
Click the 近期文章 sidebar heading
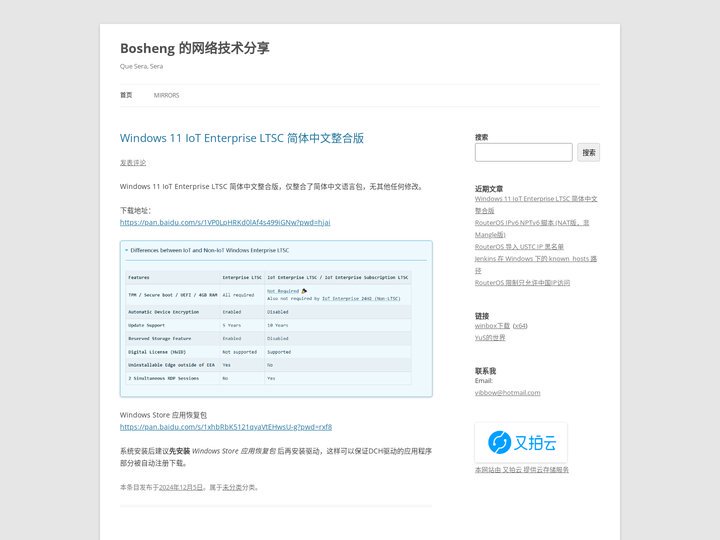coord(489,189)
